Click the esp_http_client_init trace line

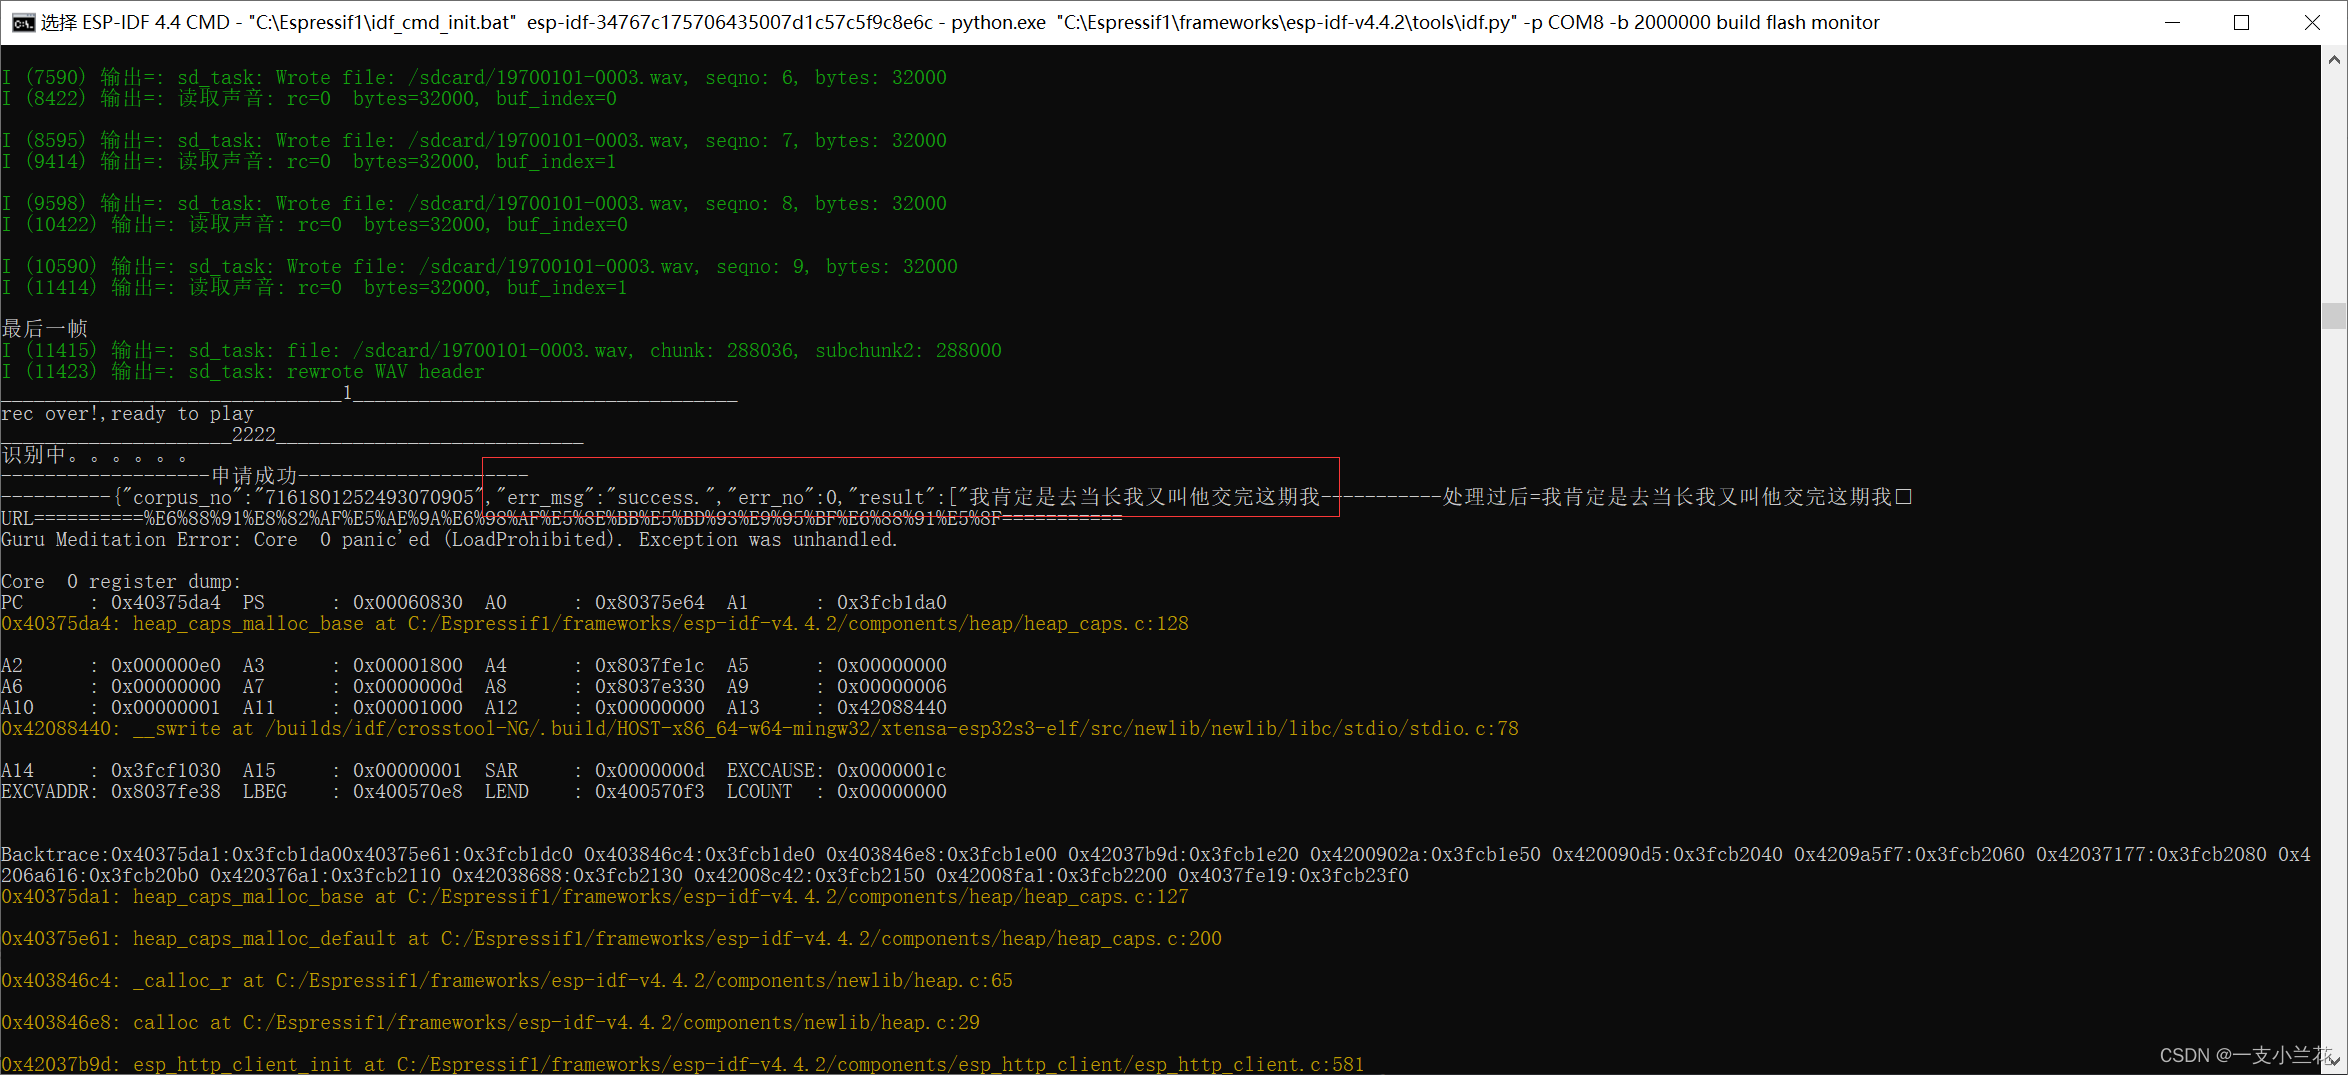click(x=683, y=1064)
